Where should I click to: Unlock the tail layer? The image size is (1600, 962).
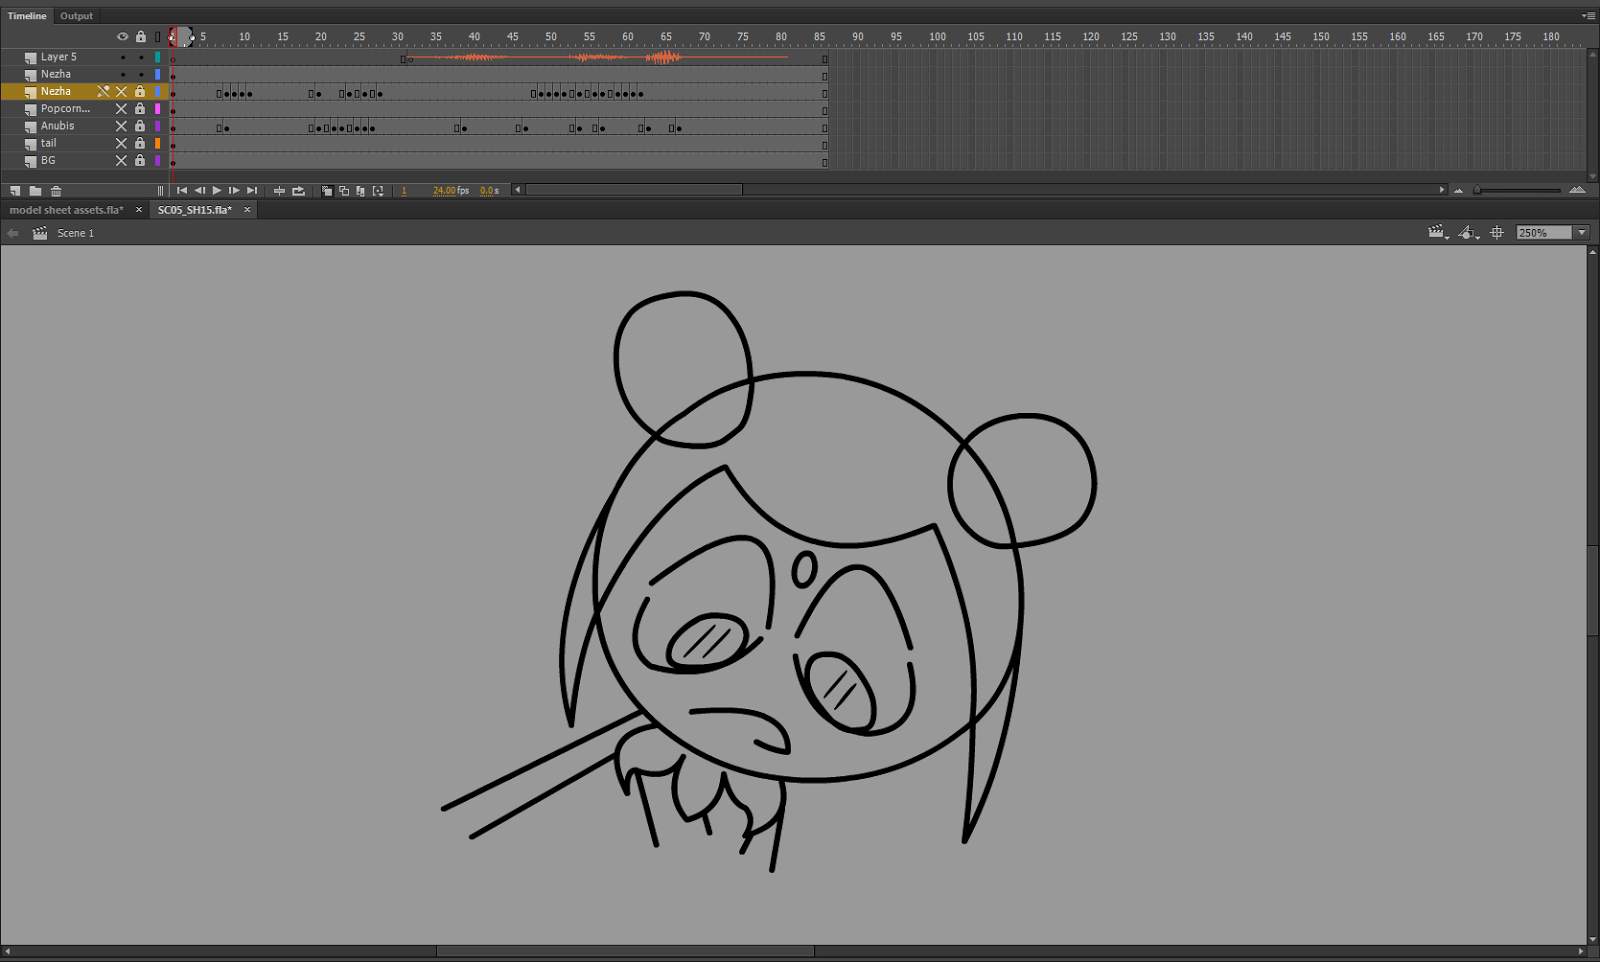point(141,143)
